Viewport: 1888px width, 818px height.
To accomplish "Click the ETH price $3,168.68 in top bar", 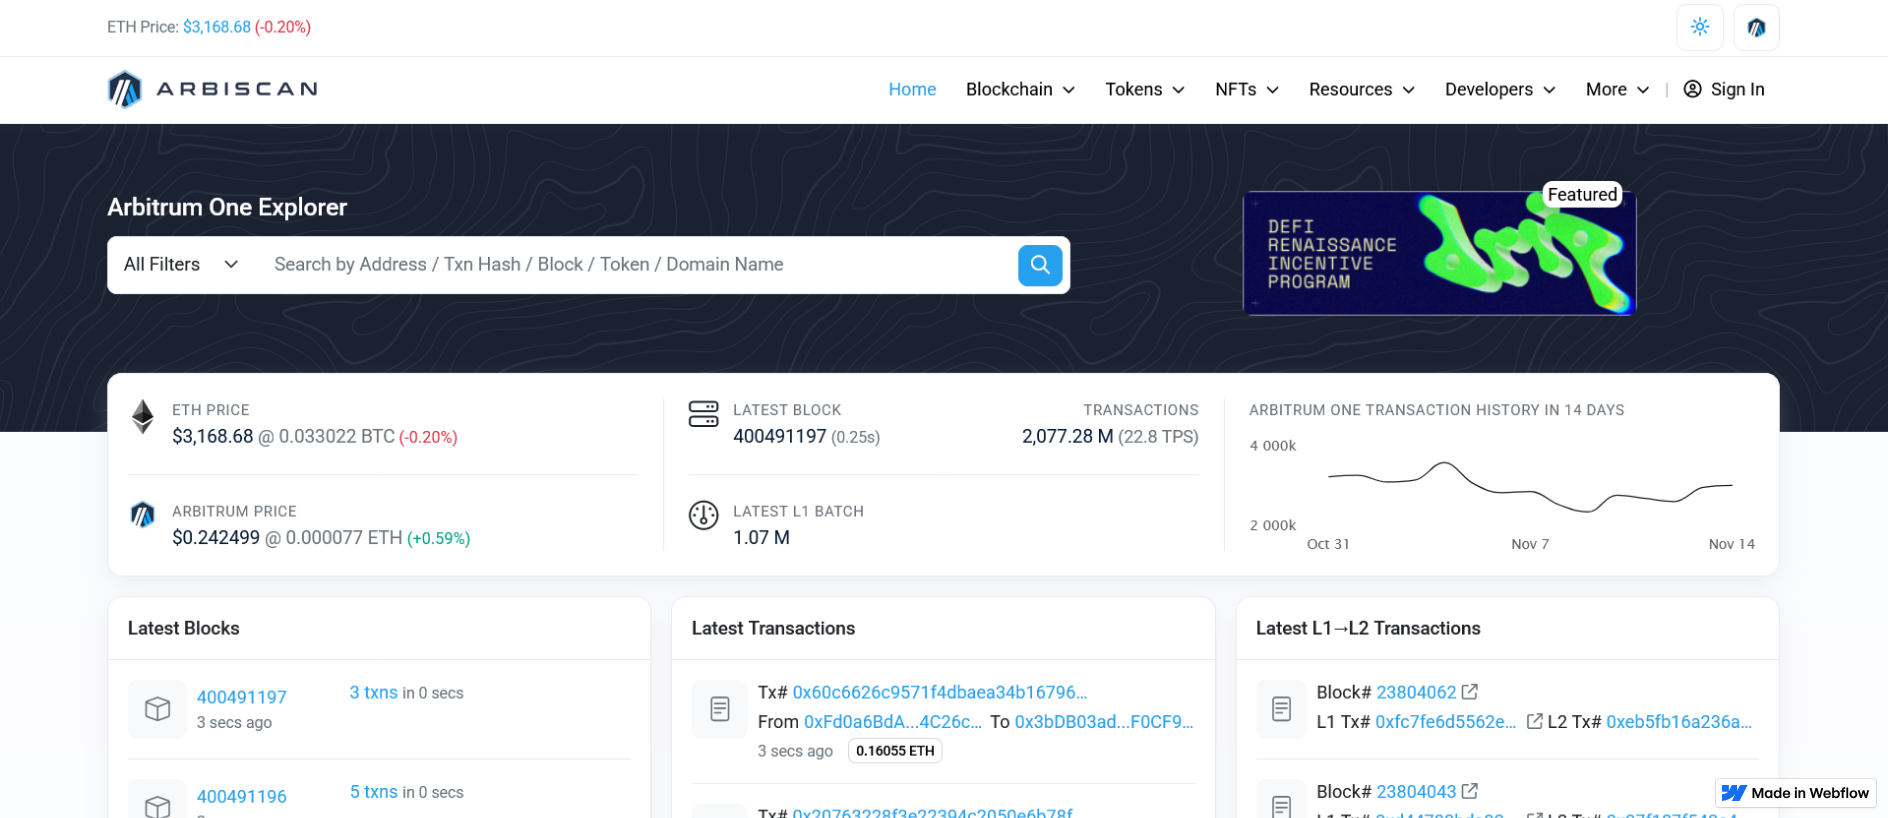I will tap(216, 27).
